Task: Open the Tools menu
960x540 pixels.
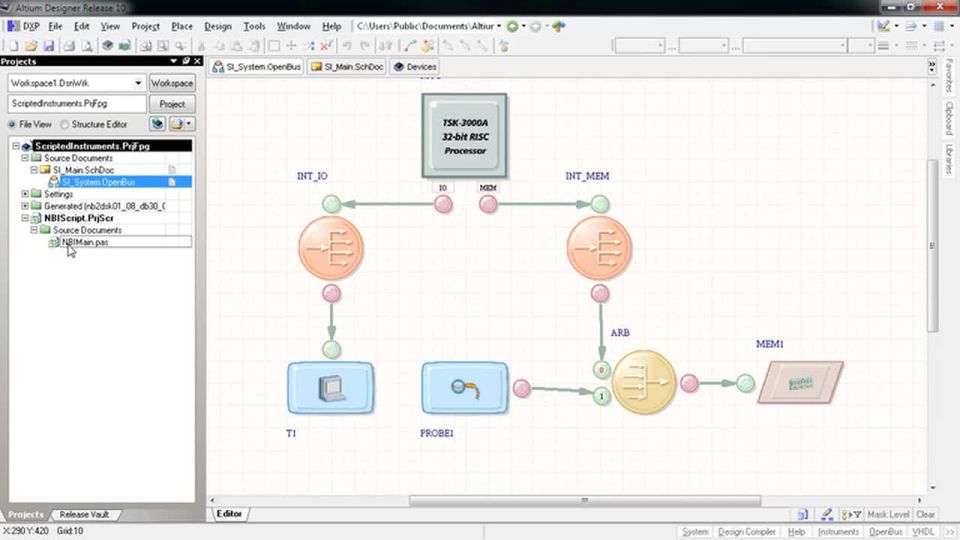Action: tap(254, 26)
